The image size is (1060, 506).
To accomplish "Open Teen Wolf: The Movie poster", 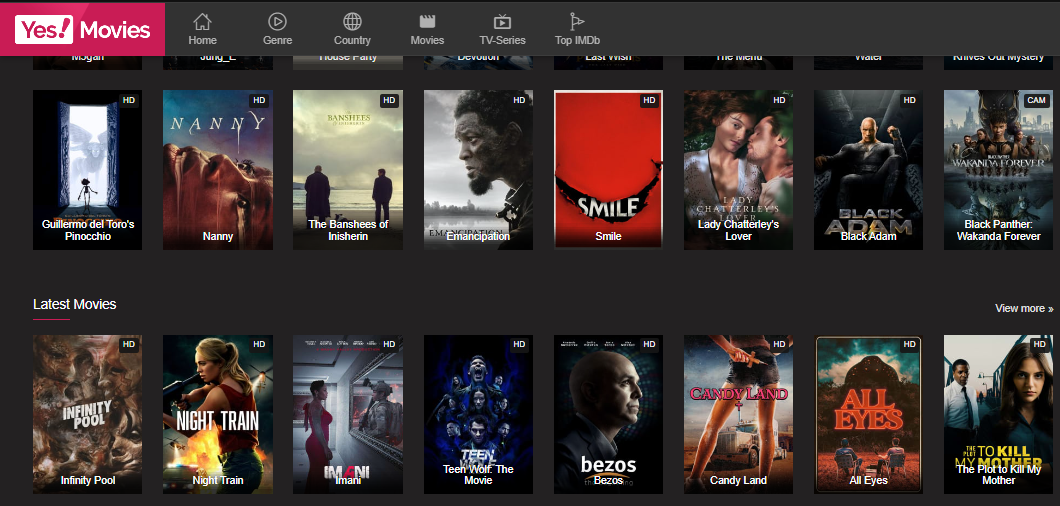I will click(x=478, y=414).
